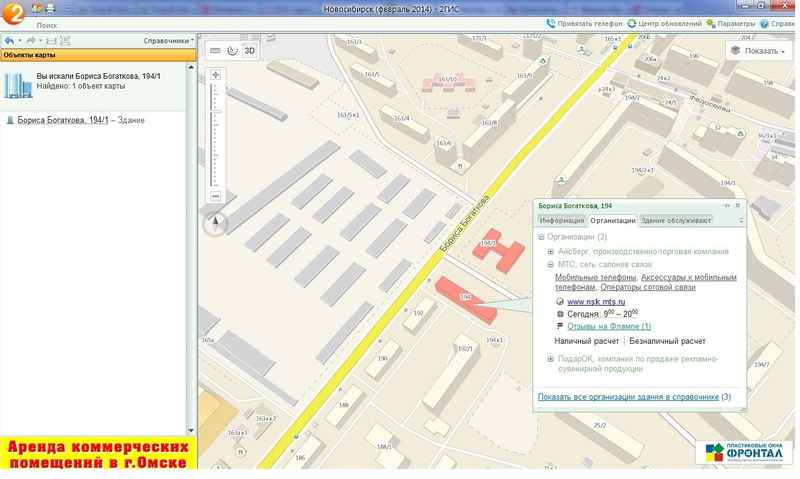The image size is (800, 479).
Task: Zoom in with the plus button
Action: [x=215, y=75]
